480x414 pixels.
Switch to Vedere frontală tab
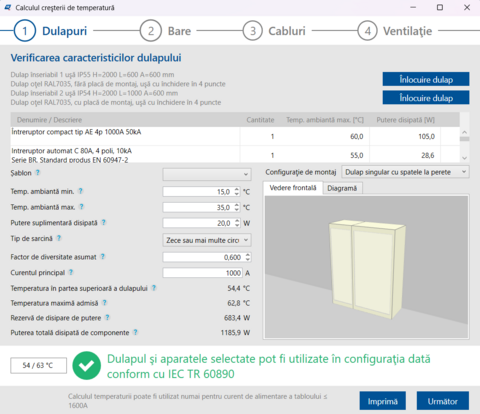tap(293, 188)
